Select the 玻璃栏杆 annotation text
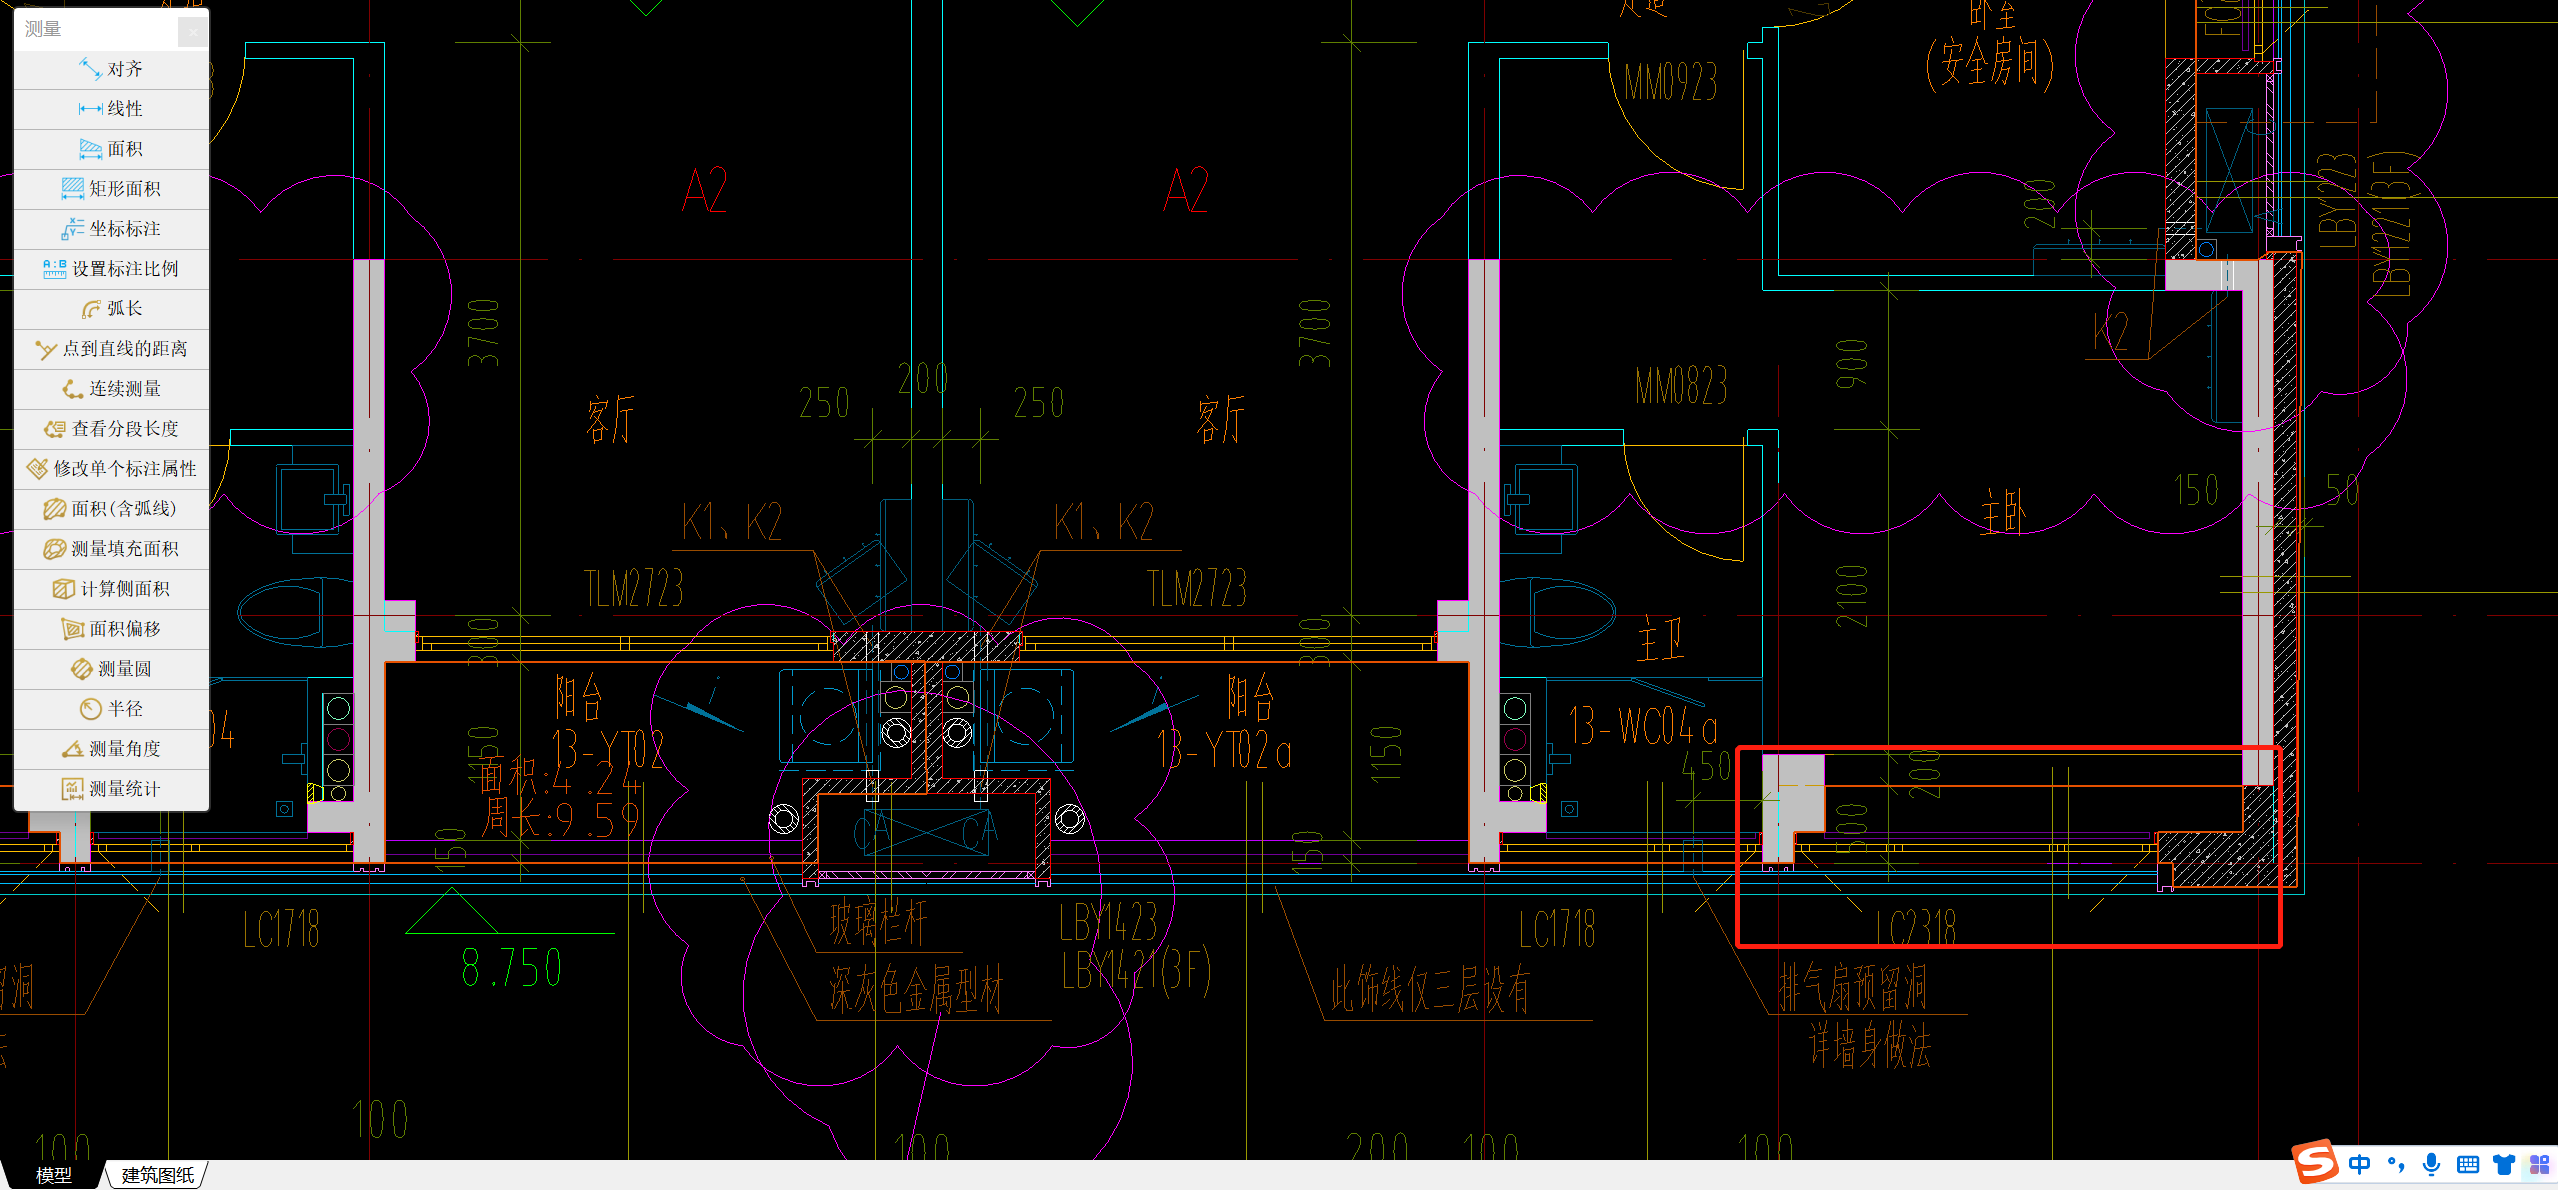Image resolution: width=2558 pixels, height=1190 pixels. coord(878,923)
